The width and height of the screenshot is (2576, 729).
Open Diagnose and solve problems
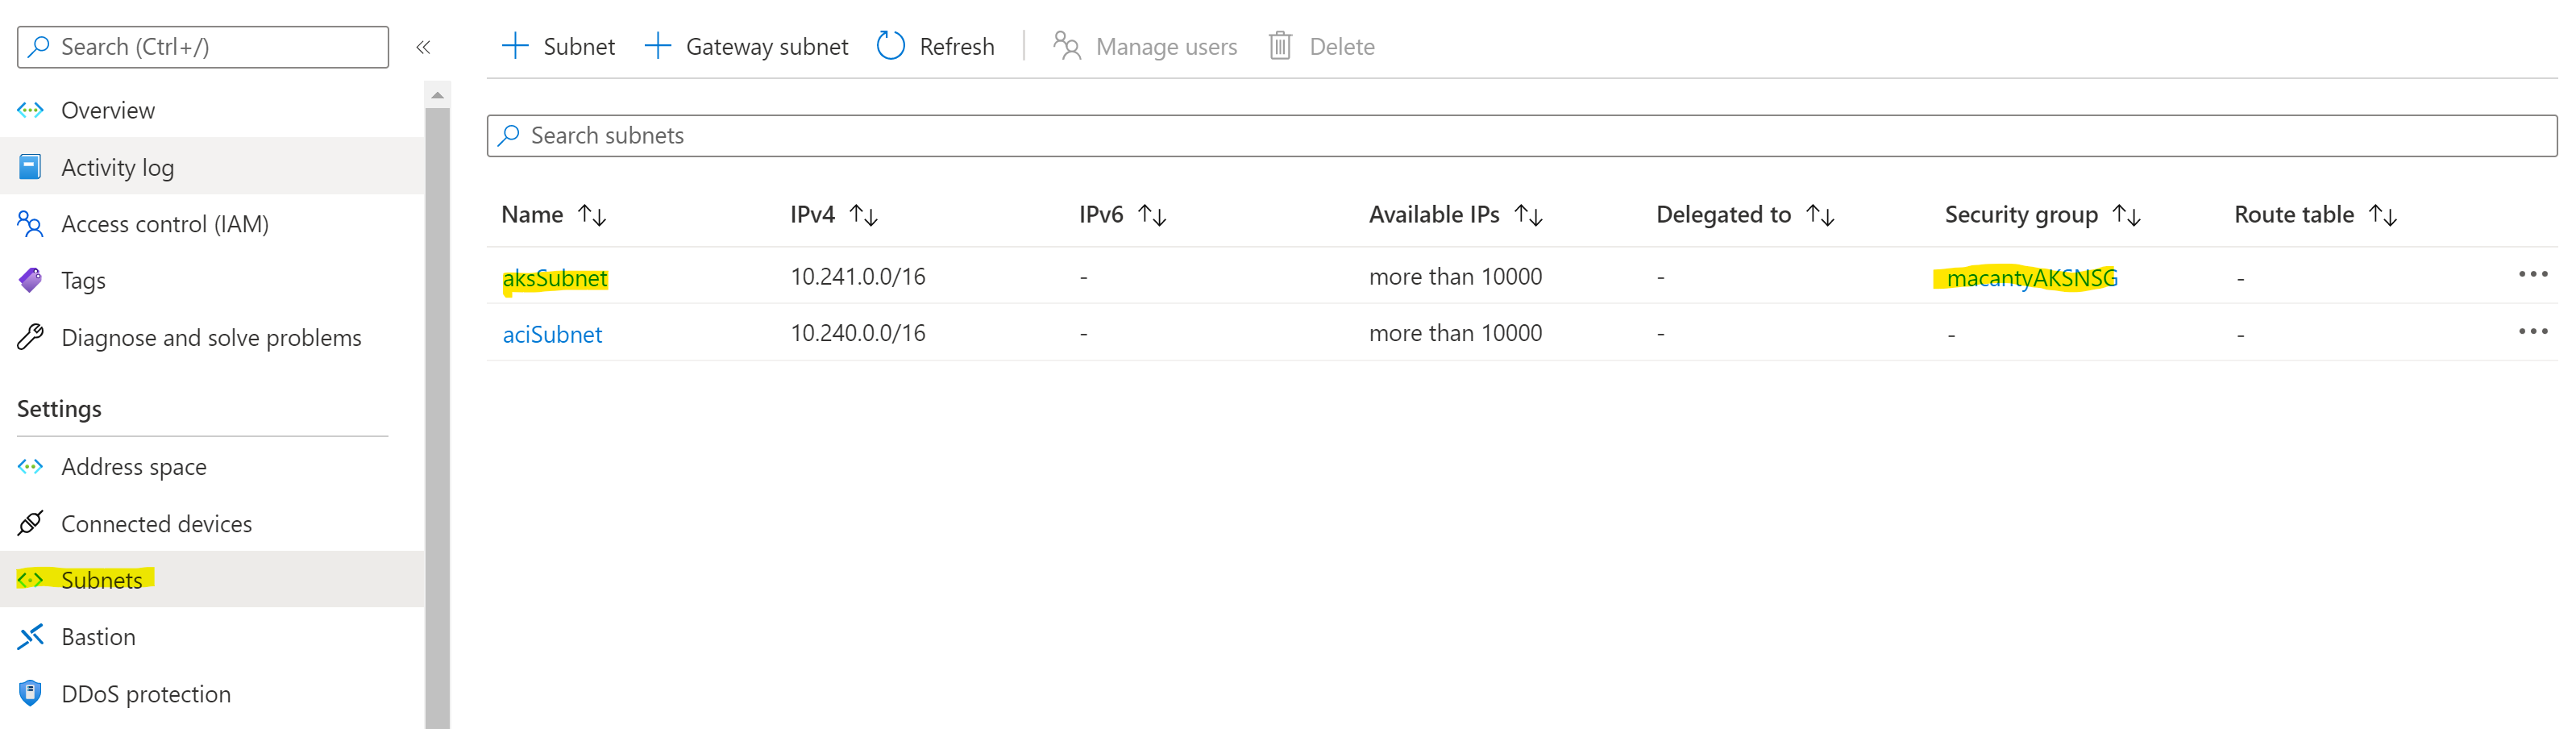click(x=212, y=337)
